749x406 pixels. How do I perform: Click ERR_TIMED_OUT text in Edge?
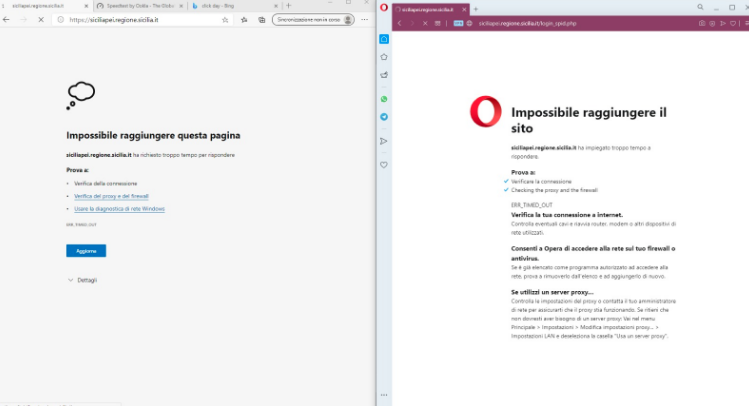coord(81,224)
